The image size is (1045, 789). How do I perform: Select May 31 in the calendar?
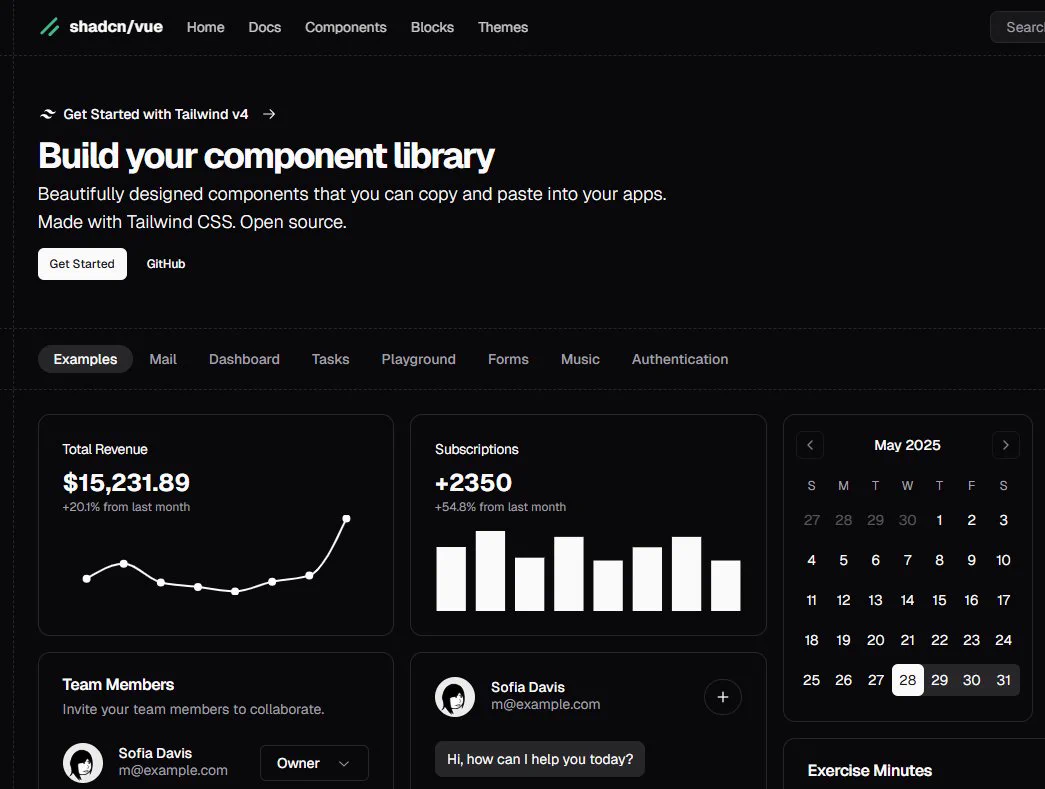[1004, 680]
